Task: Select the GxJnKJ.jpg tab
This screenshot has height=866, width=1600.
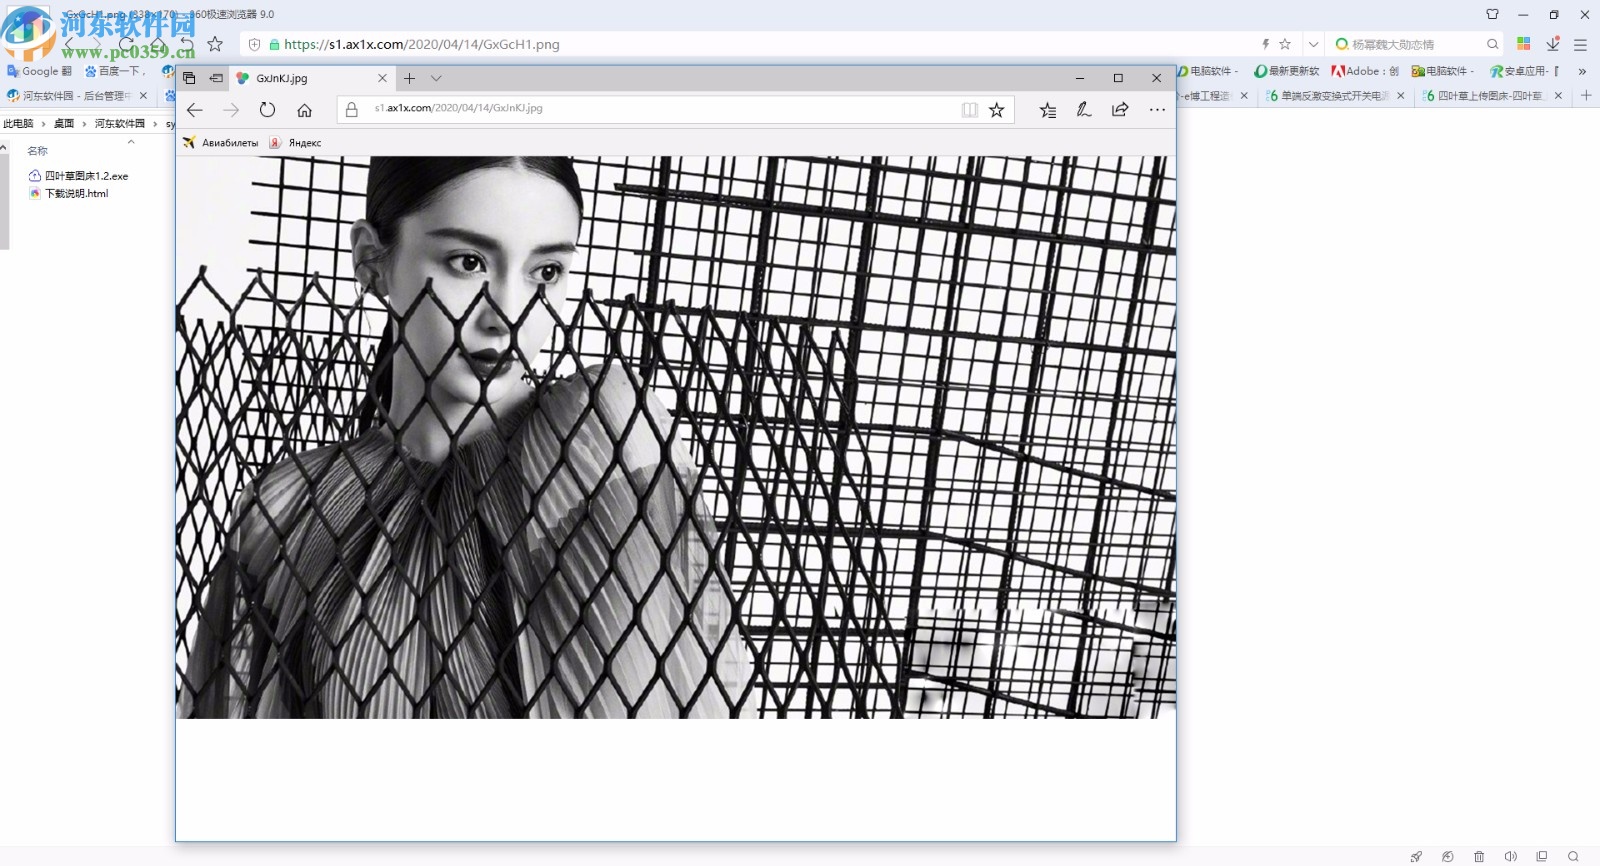Action: (313, 78)
